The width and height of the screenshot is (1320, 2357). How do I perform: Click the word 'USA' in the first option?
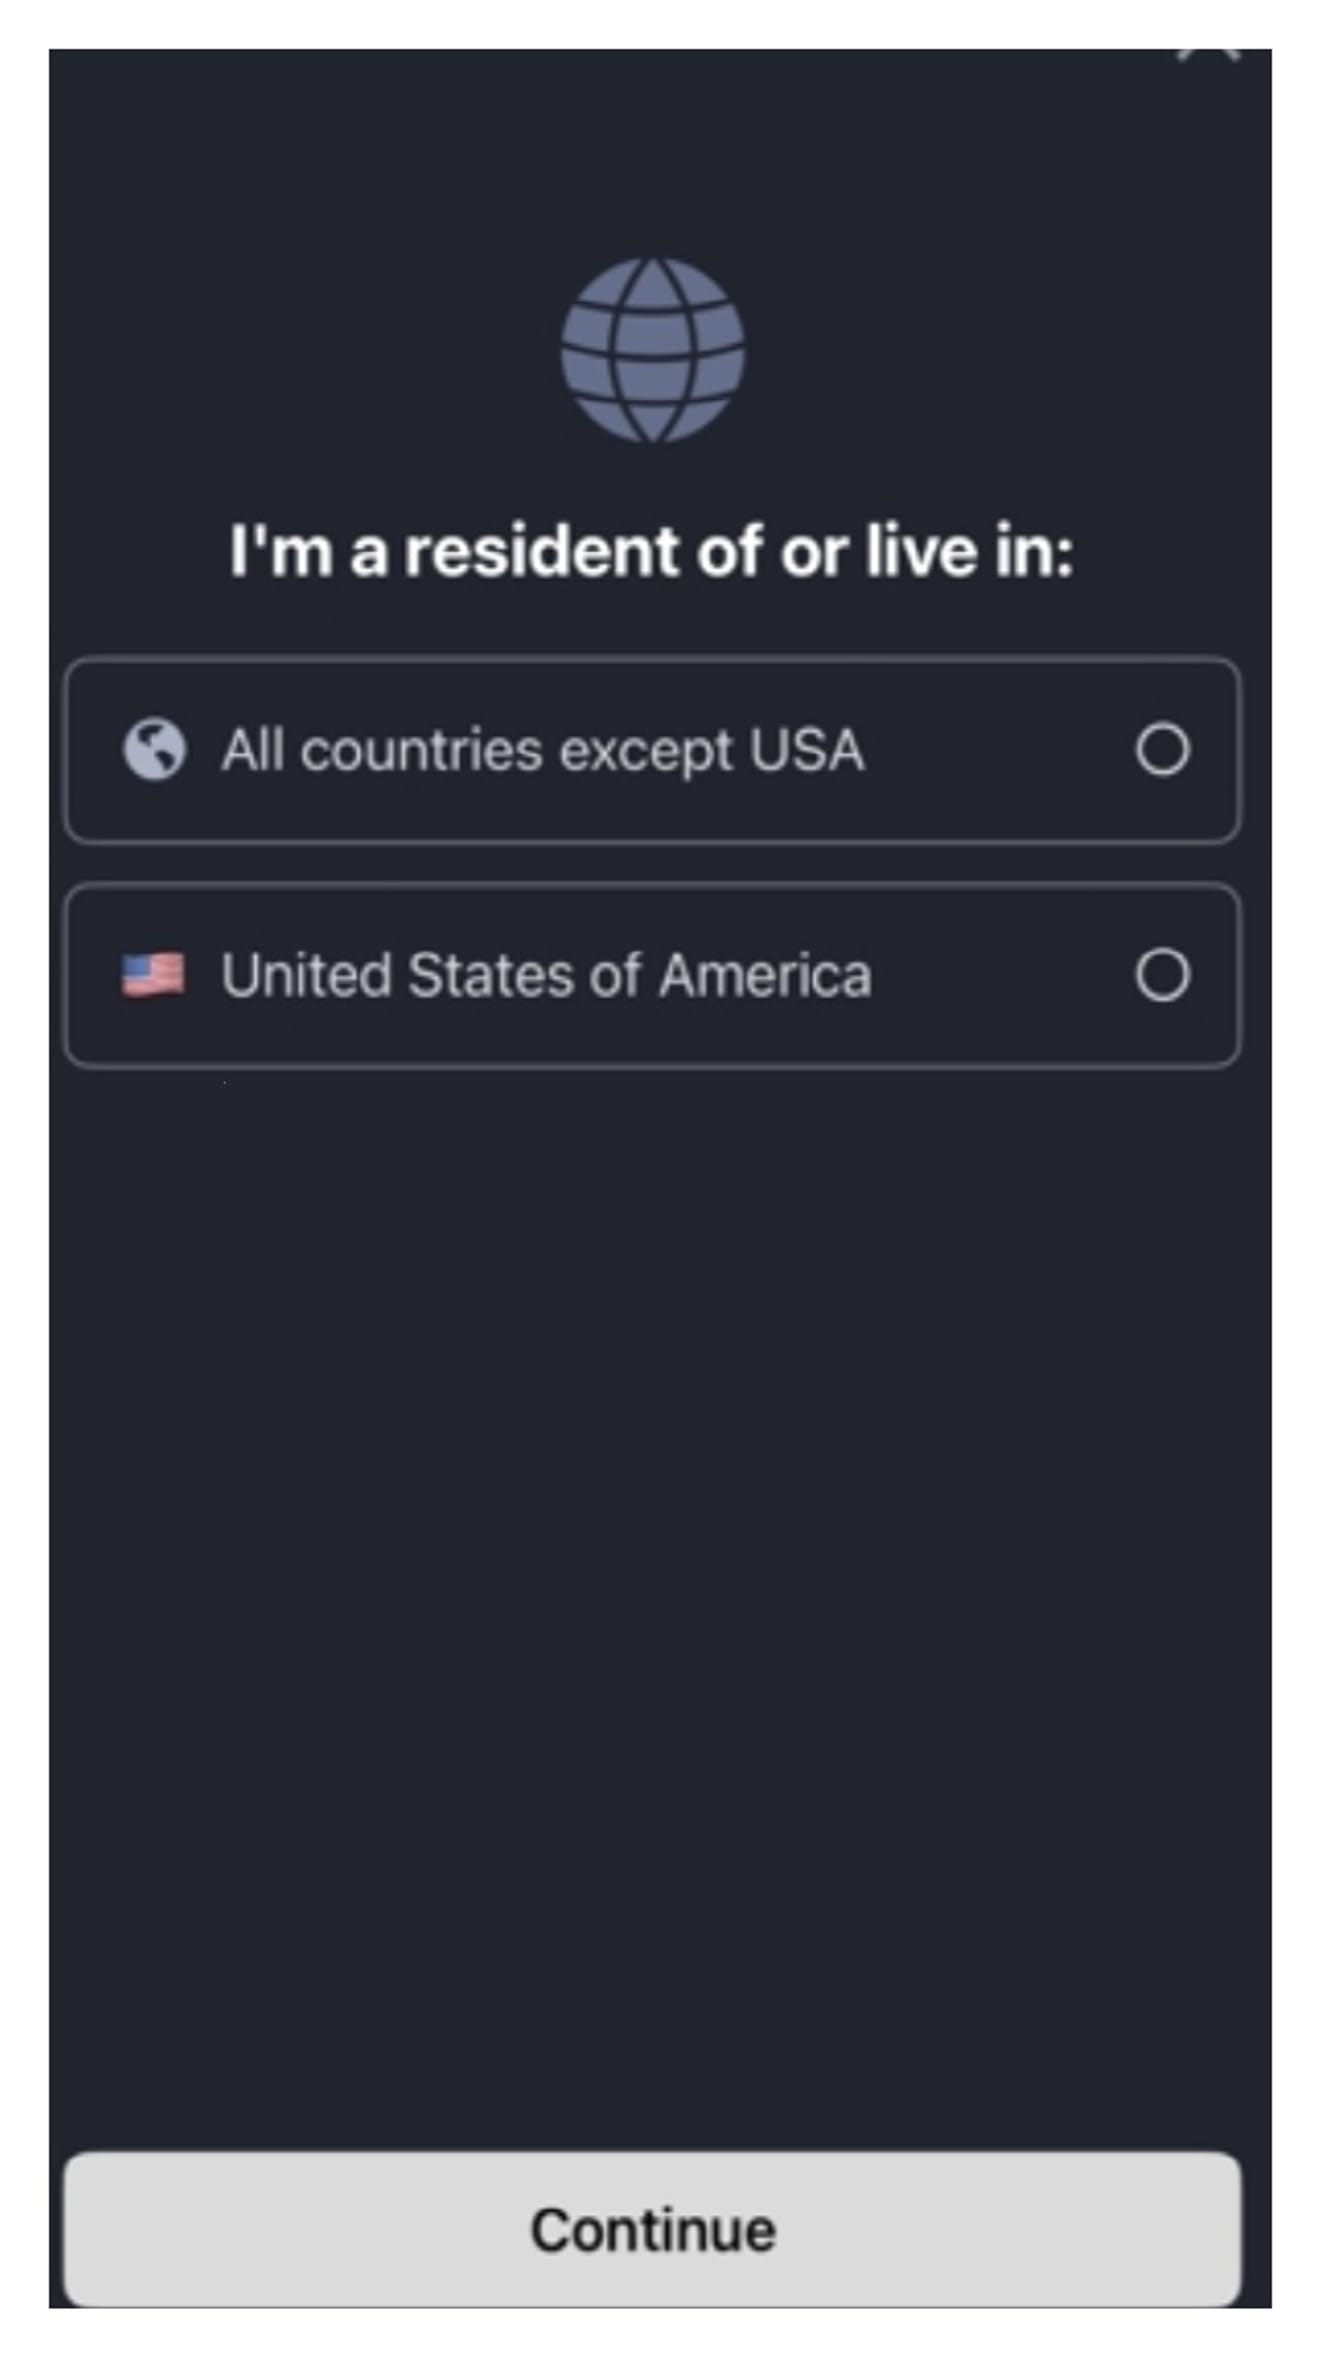(x=807, y=750)
